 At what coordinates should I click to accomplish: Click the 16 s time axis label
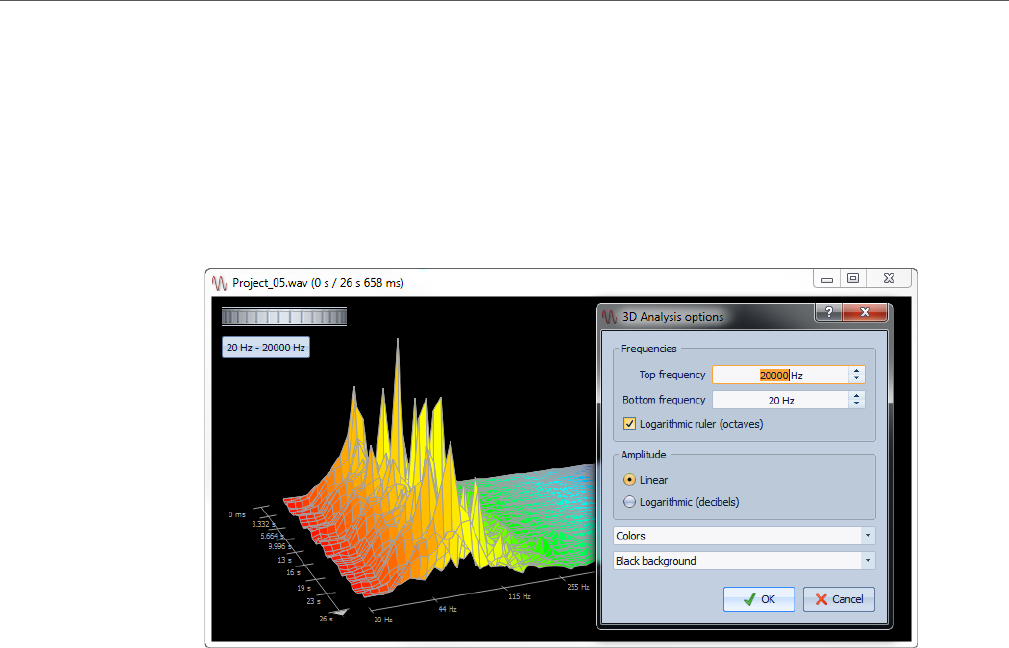pyautogui.click(x=293, y=572)
